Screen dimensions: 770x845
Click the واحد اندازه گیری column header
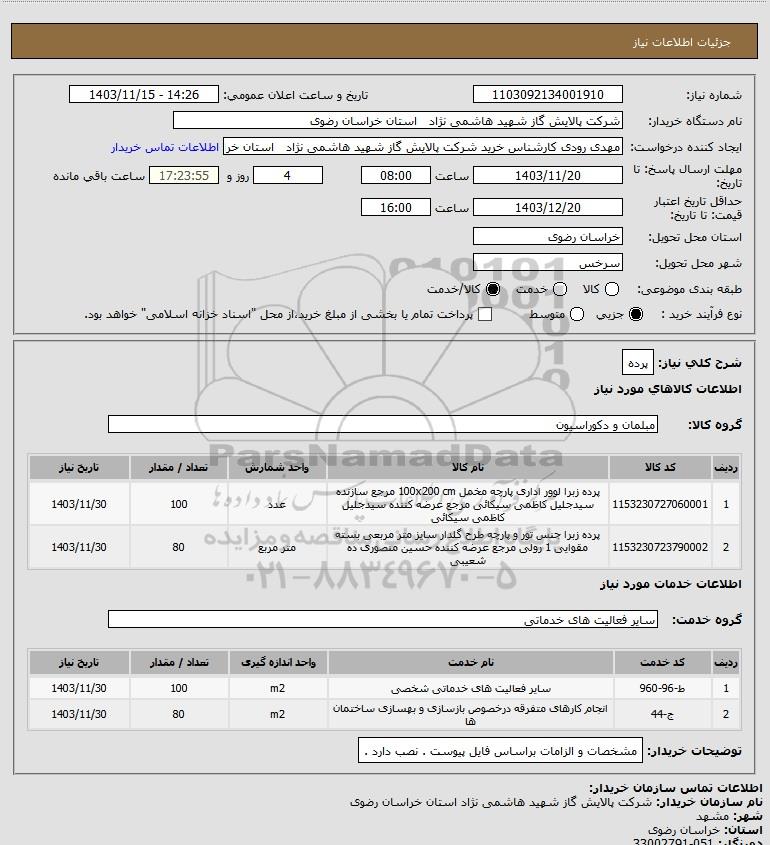click(278, 662)
